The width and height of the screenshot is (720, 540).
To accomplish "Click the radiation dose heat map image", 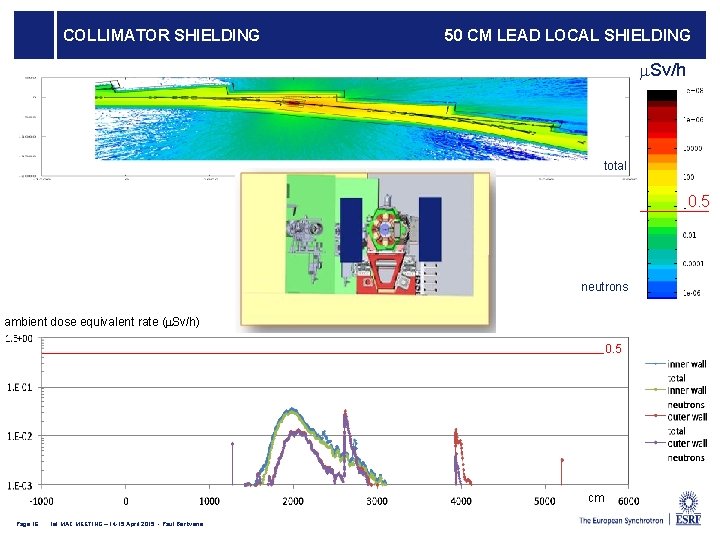I will (341, 118).
